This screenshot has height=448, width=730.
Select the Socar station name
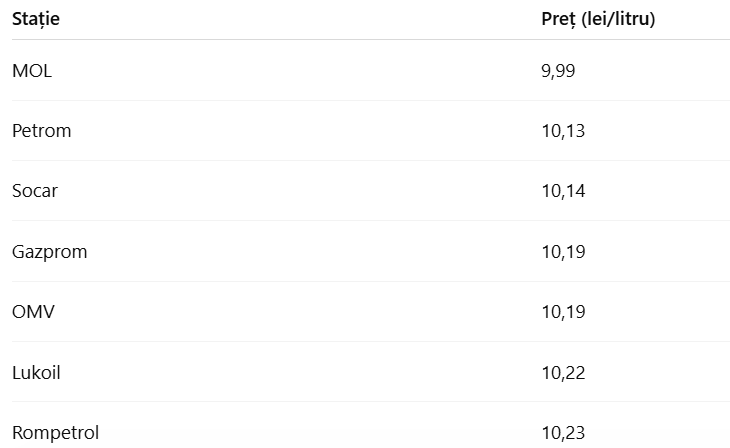pyautogui.click(x=35, y=191)
